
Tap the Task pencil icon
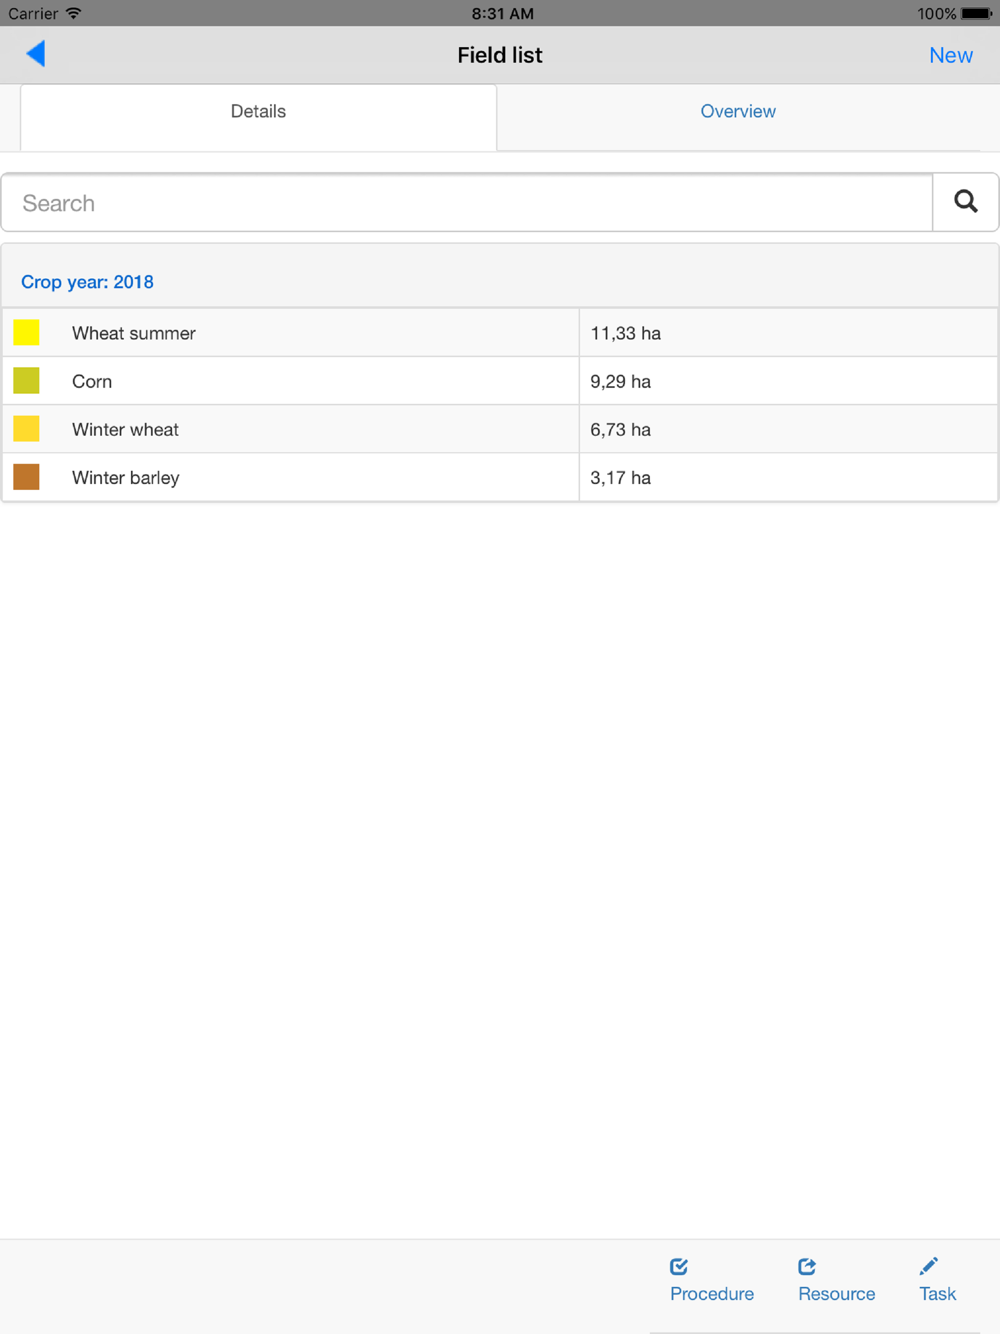(x=928, y=1266)
